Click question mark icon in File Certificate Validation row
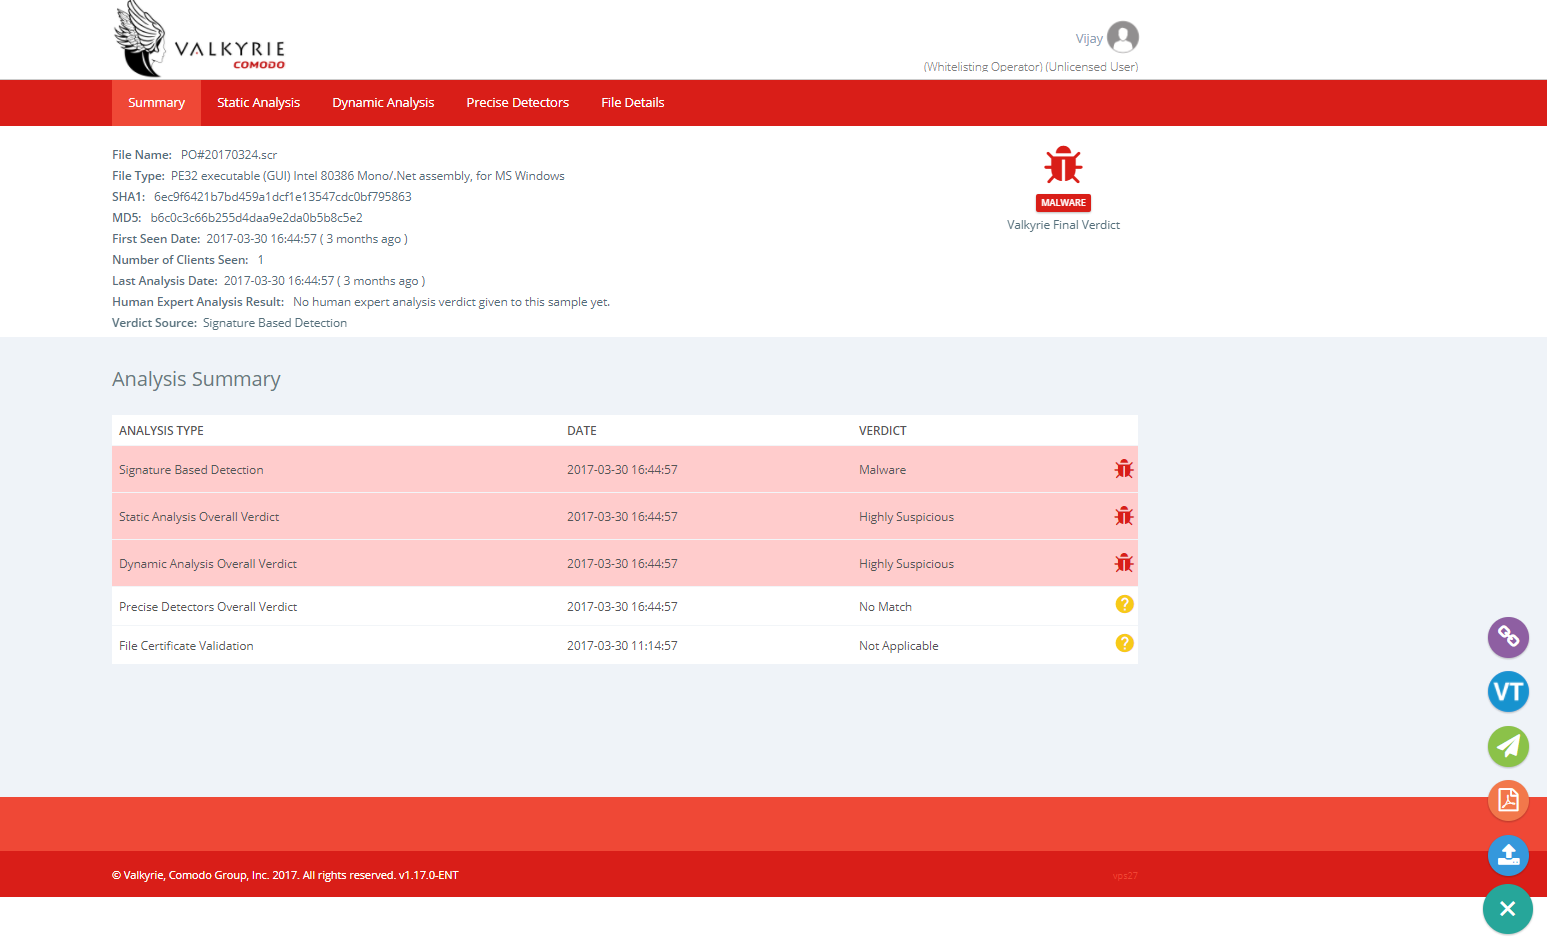This screenshot has width=1547, height=950. 1124,643
